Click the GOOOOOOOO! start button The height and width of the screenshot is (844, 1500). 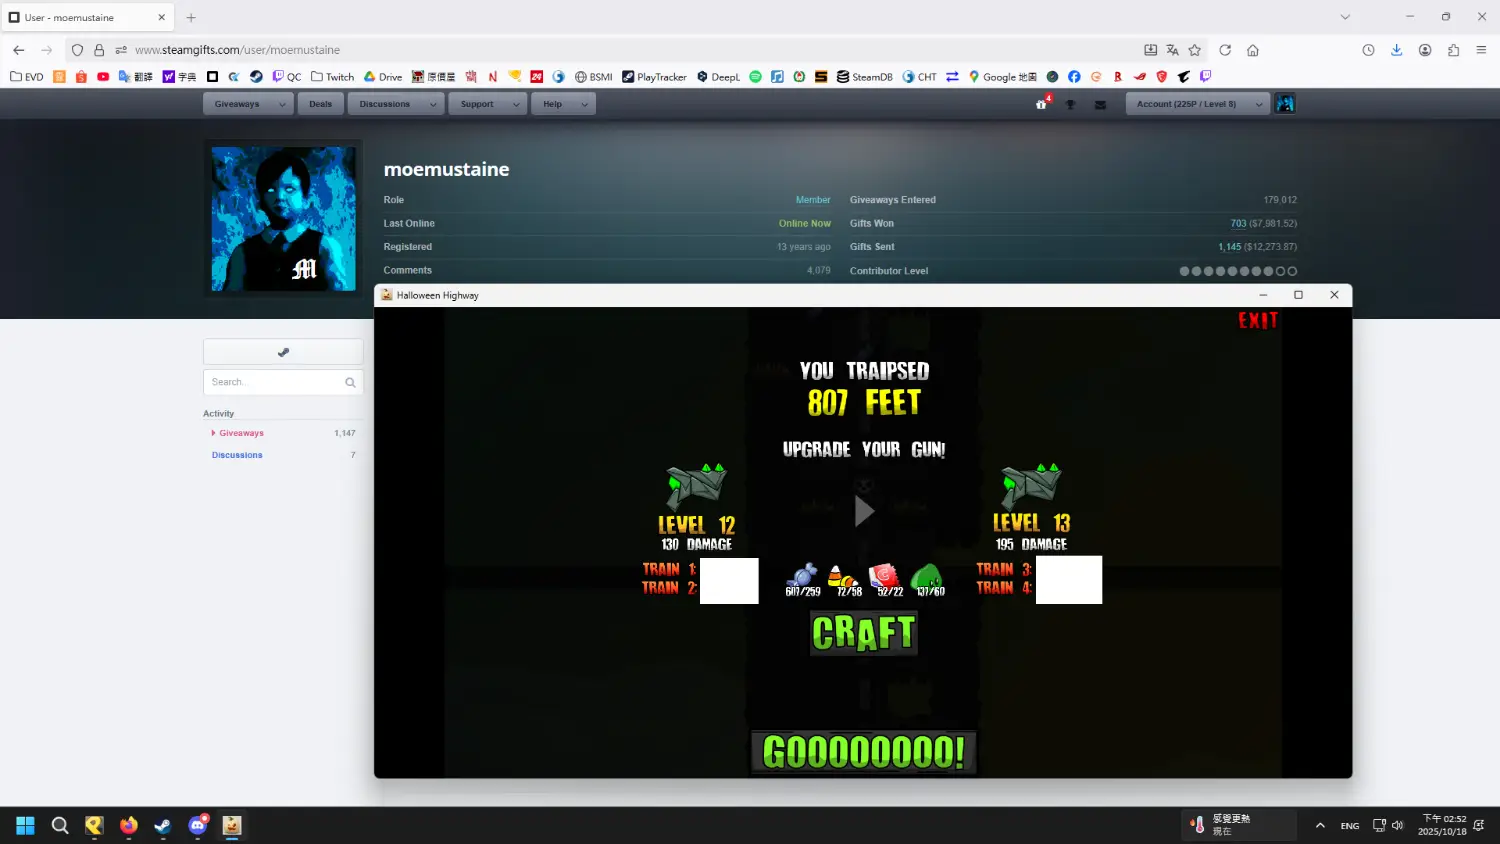[863, 752]
